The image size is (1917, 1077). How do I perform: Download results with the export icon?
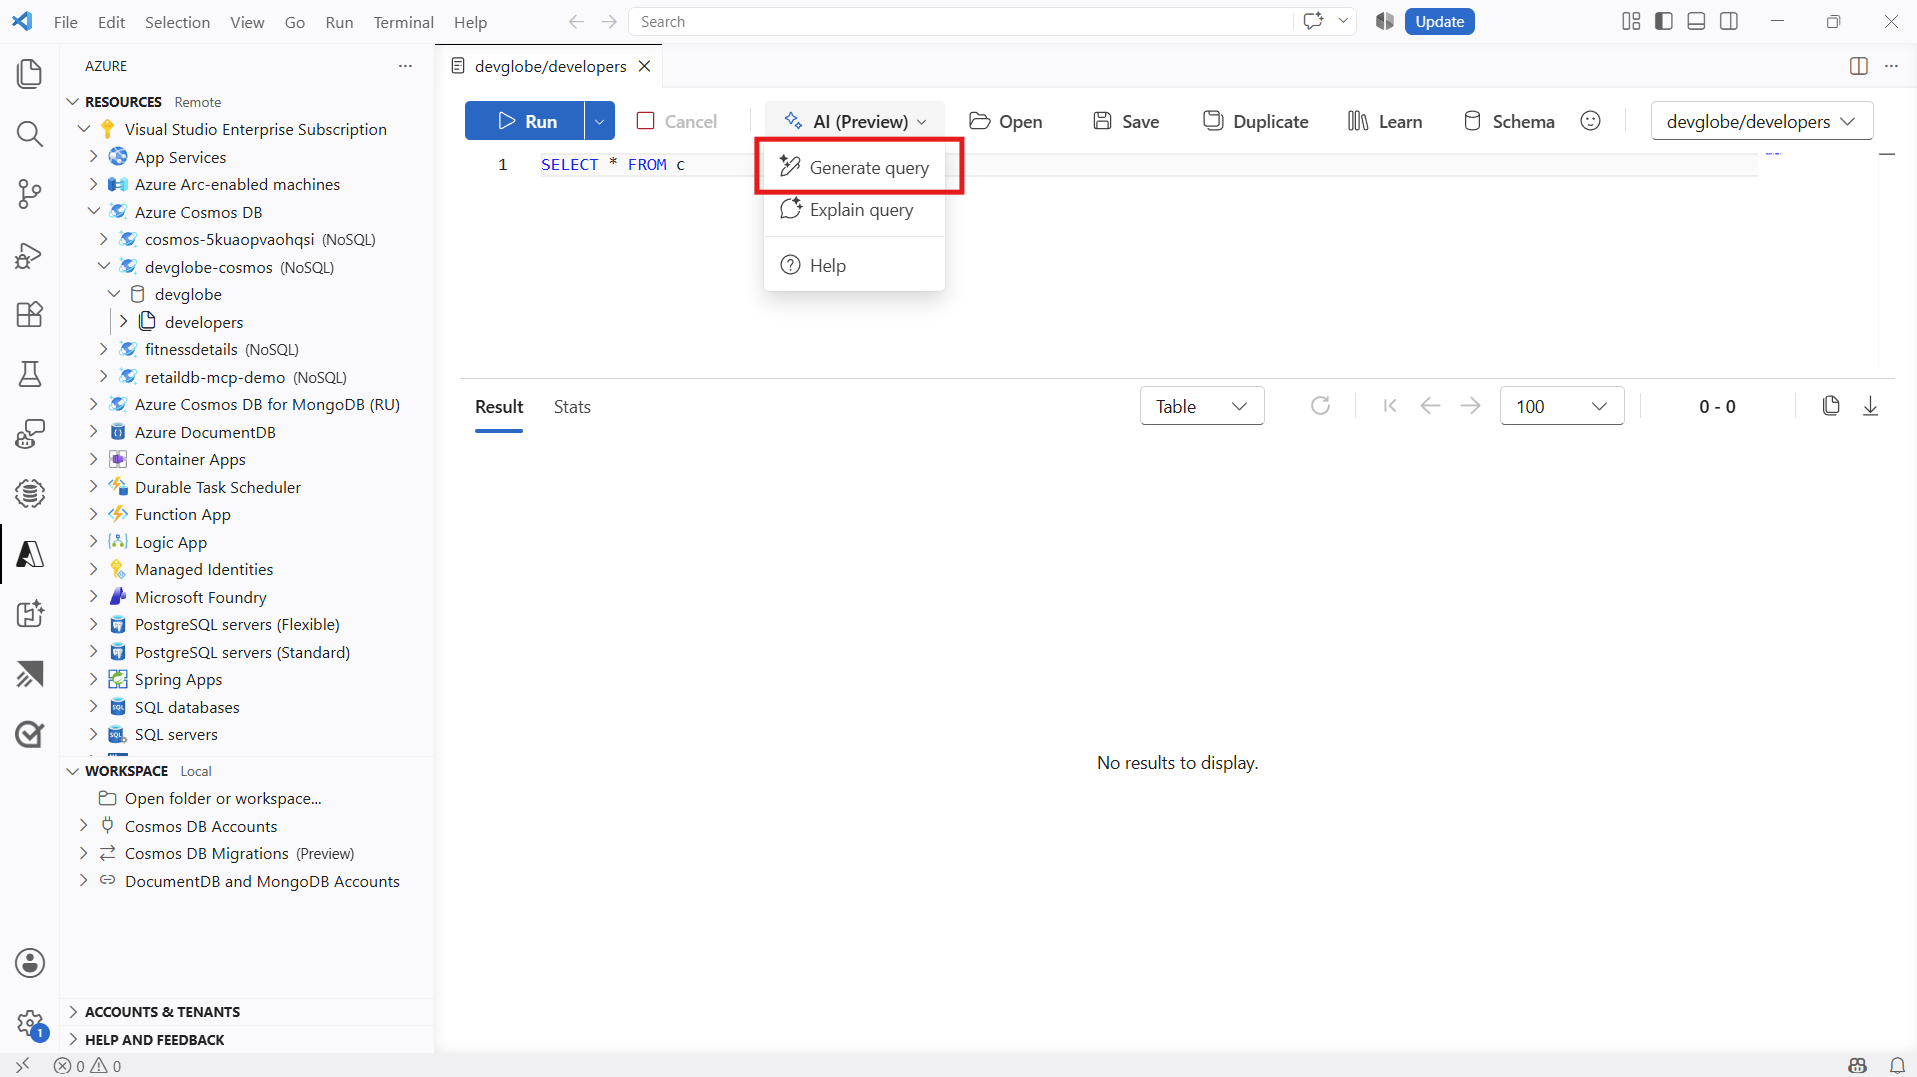tap(1870, 406)
